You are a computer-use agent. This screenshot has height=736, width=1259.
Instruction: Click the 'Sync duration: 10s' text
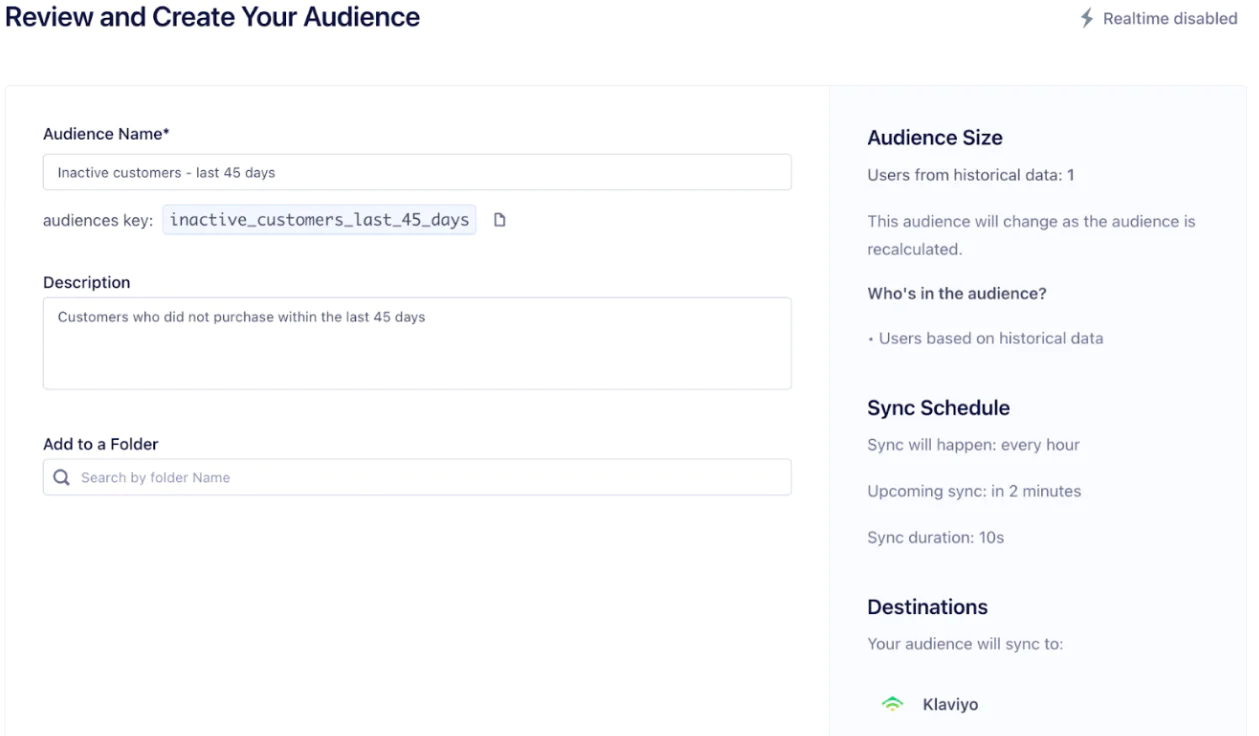click(935, 538)
